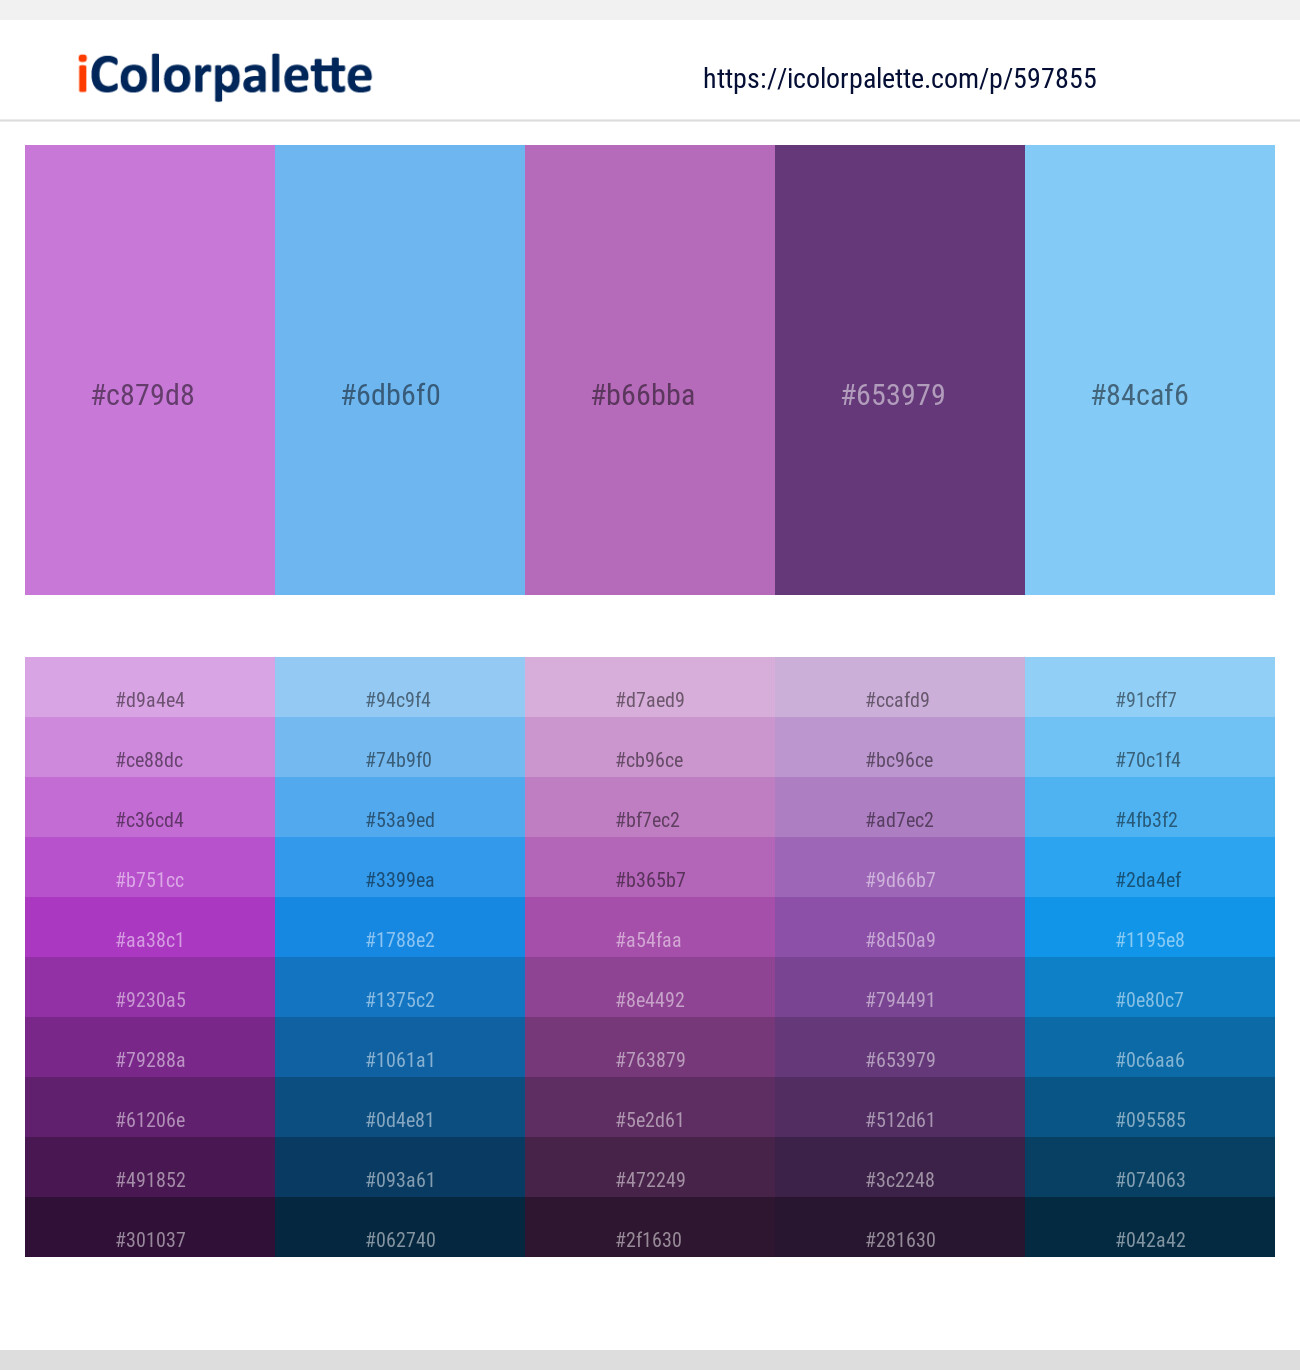Choose the large dark #653979 swatch
Screen dimensions: 1300x1370
click(x=900, y=370)
